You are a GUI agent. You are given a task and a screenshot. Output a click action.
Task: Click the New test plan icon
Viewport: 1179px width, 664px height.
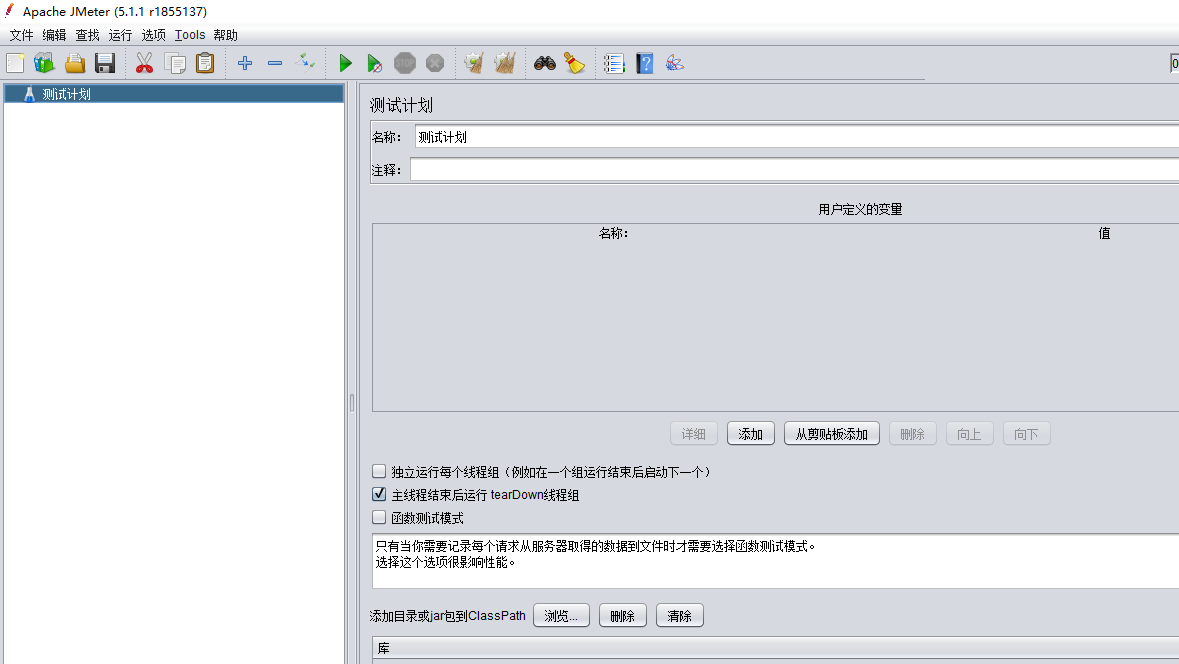(x=15, y=63)
